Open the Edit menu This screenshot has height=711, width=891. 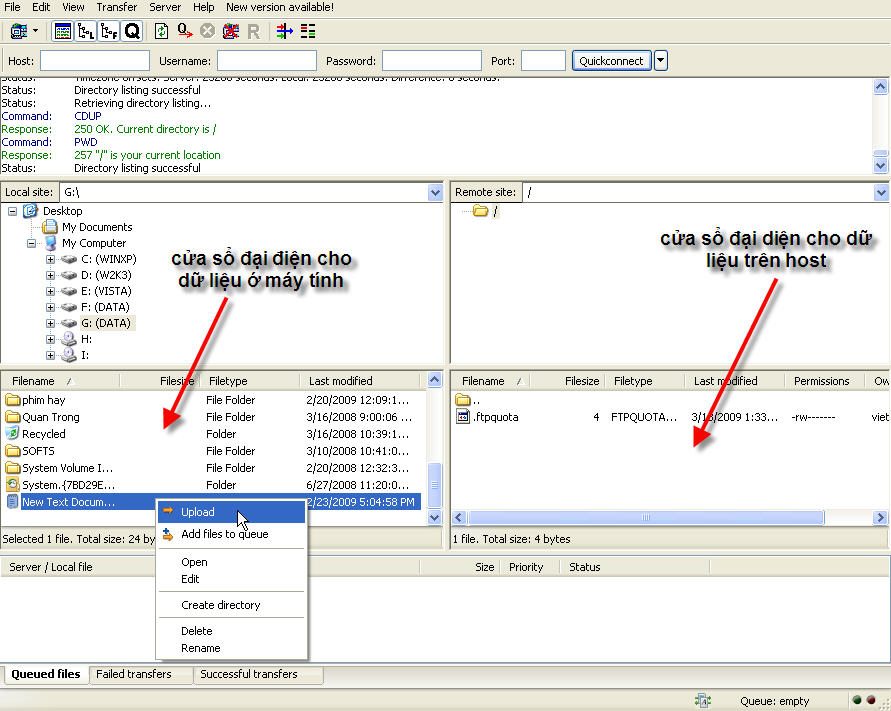(41, 7)
